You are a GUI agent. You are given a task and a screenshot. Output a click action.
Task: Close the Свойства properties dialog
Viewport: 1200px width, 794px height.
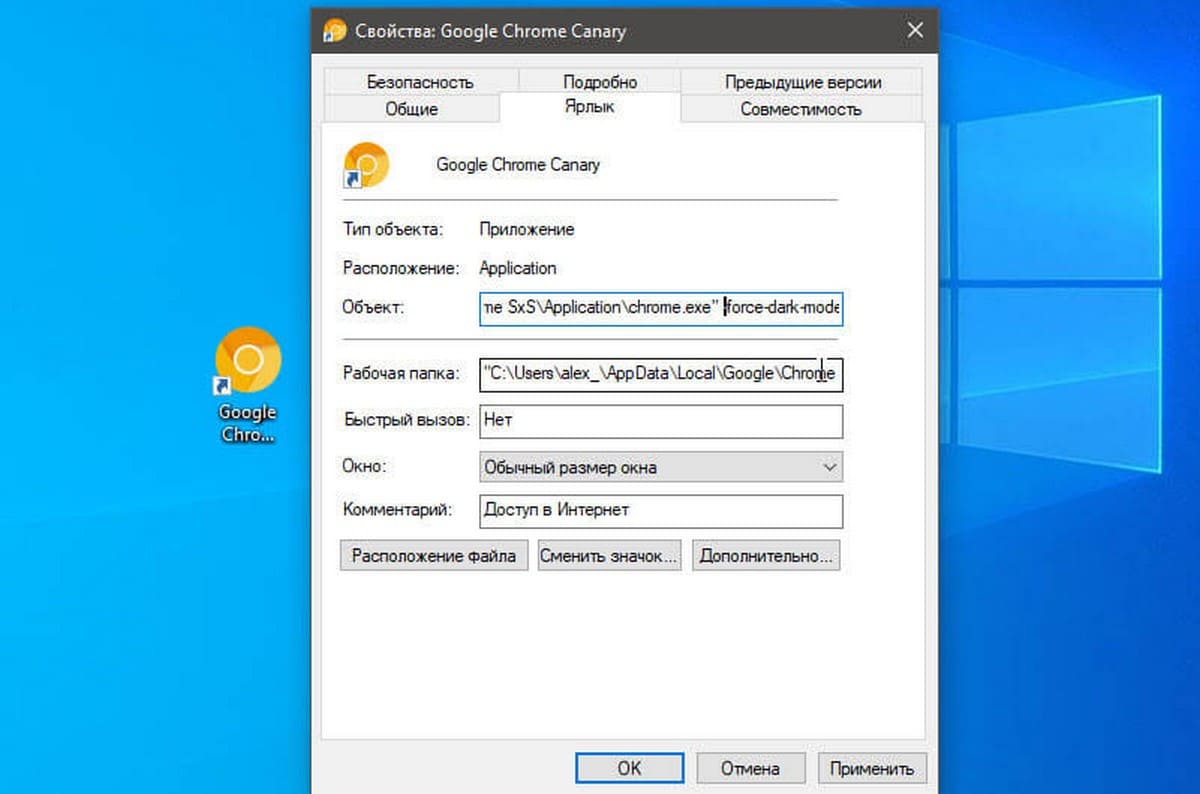tap(915, 31)
